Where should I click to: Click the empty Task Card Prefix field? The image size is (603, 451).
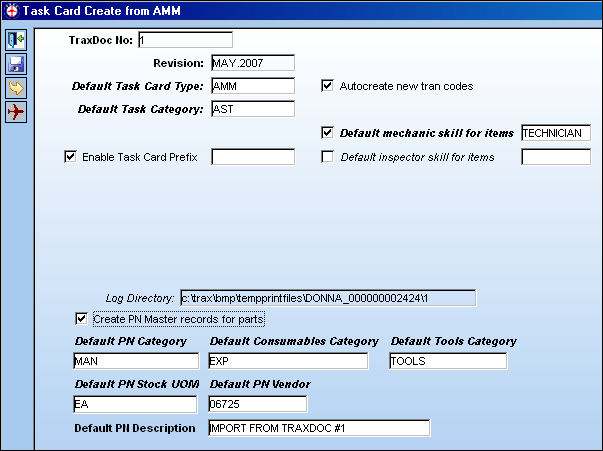[253, 157]
